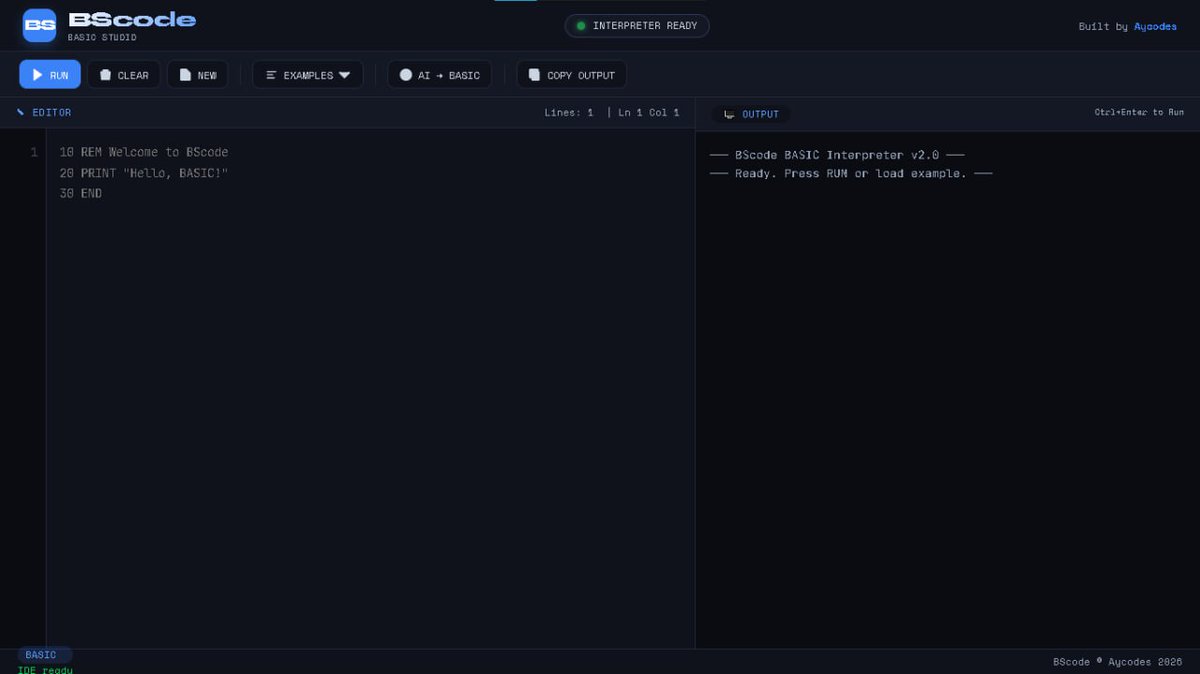
Task: Click line number 1 in gutter
Action: pyautogui.click(x=34, y=152)
